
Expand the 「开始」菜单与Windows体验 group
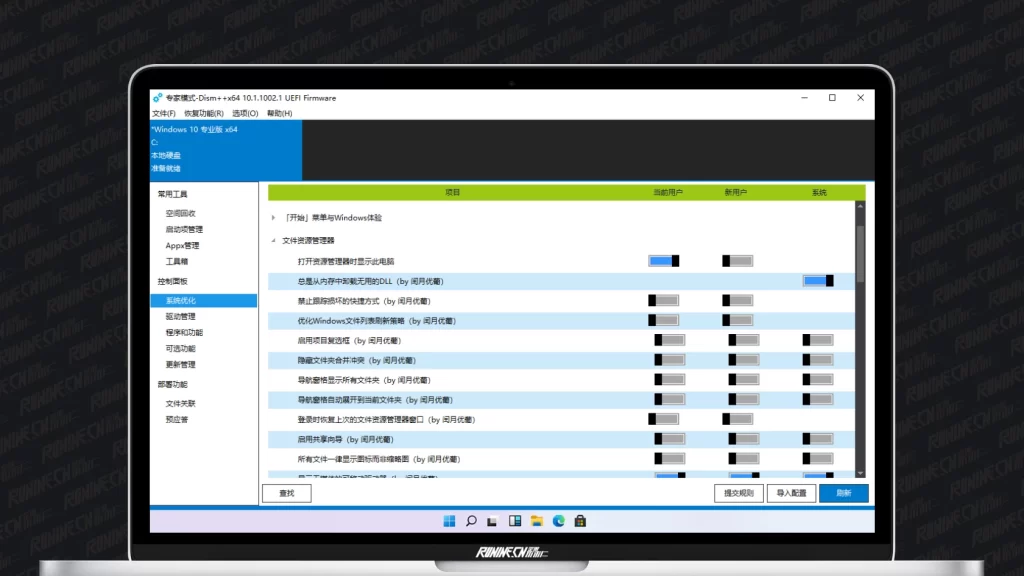[274, 218]
